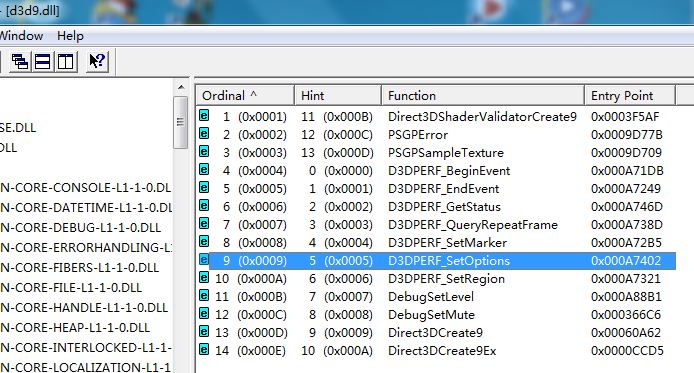Click export icon in Direct3DCreate9 row

coord(204,332)
